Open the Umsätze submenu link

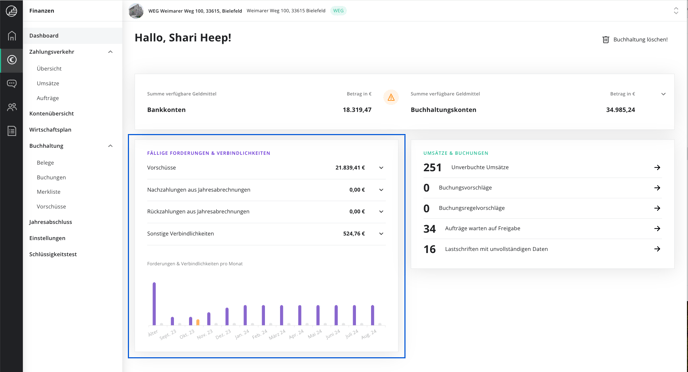coord(48,83)
